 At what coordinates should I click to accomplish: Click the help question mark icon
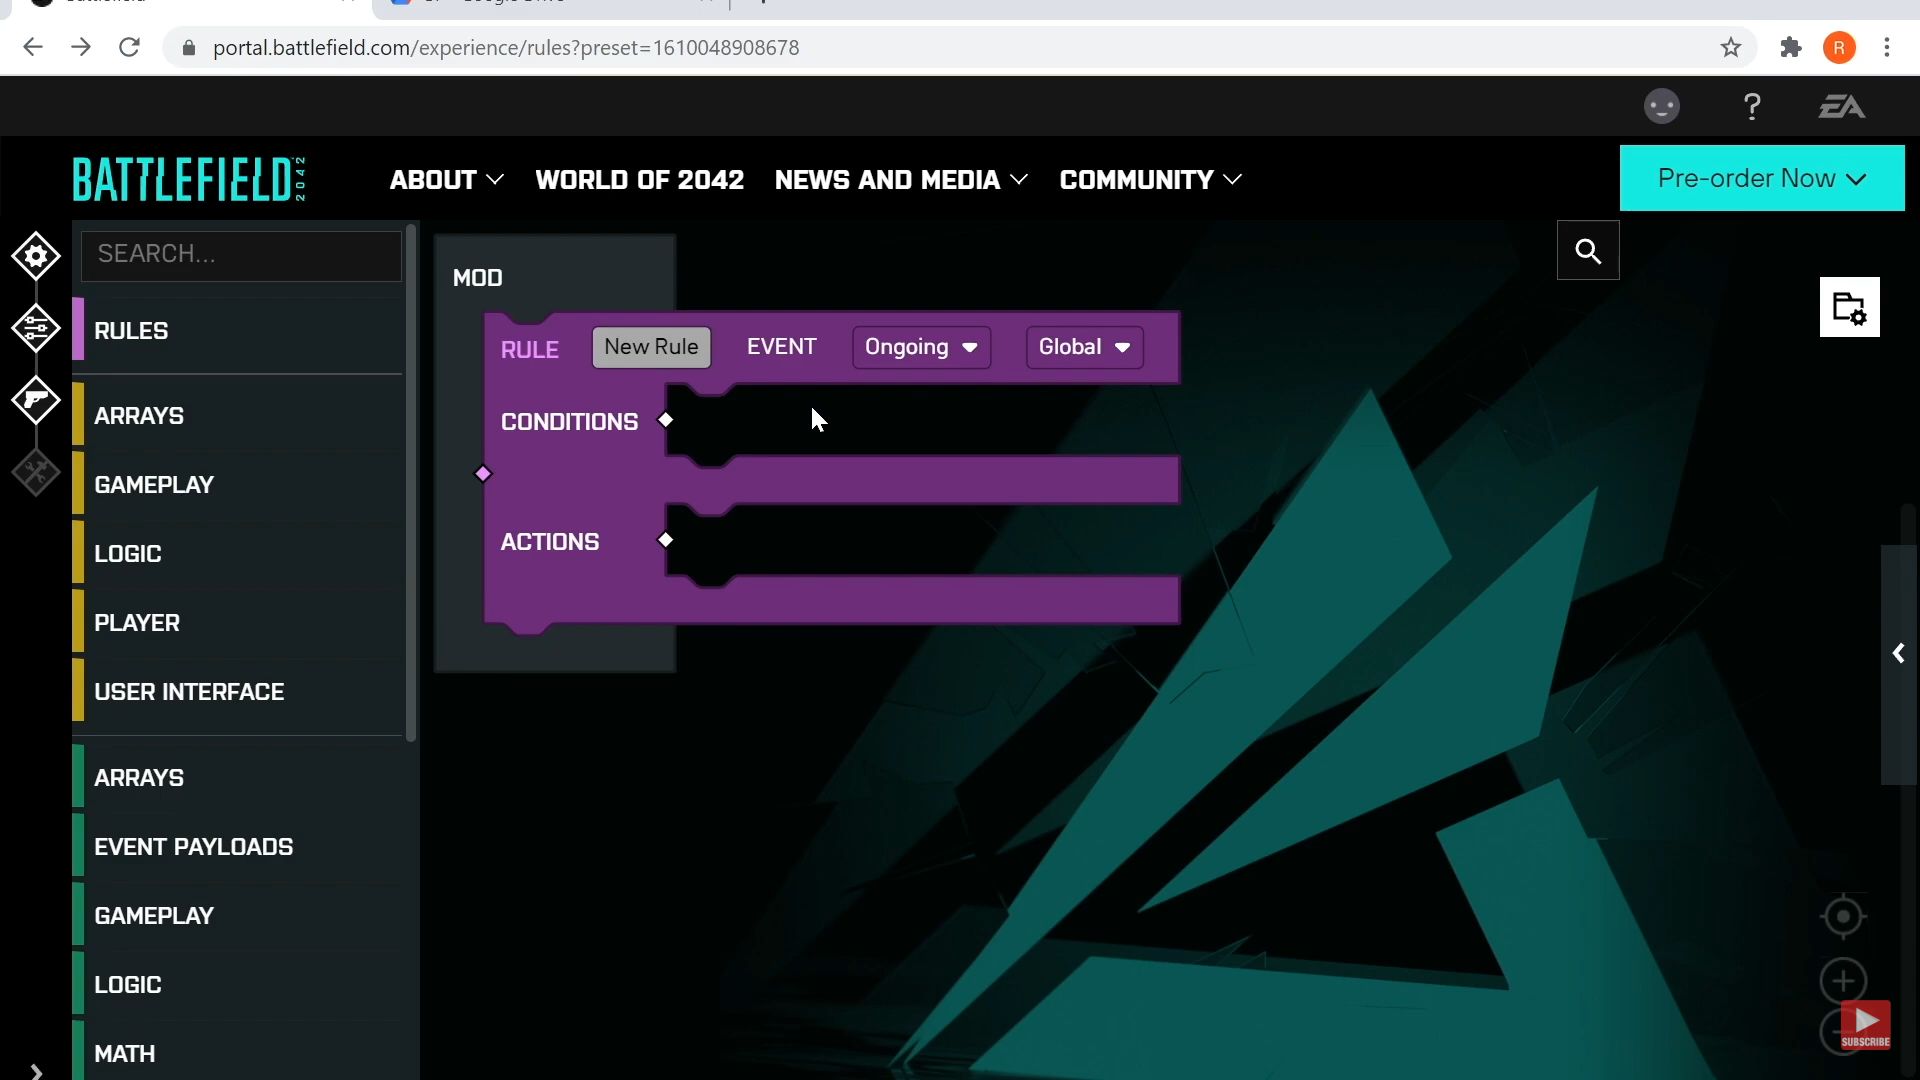1752,107
